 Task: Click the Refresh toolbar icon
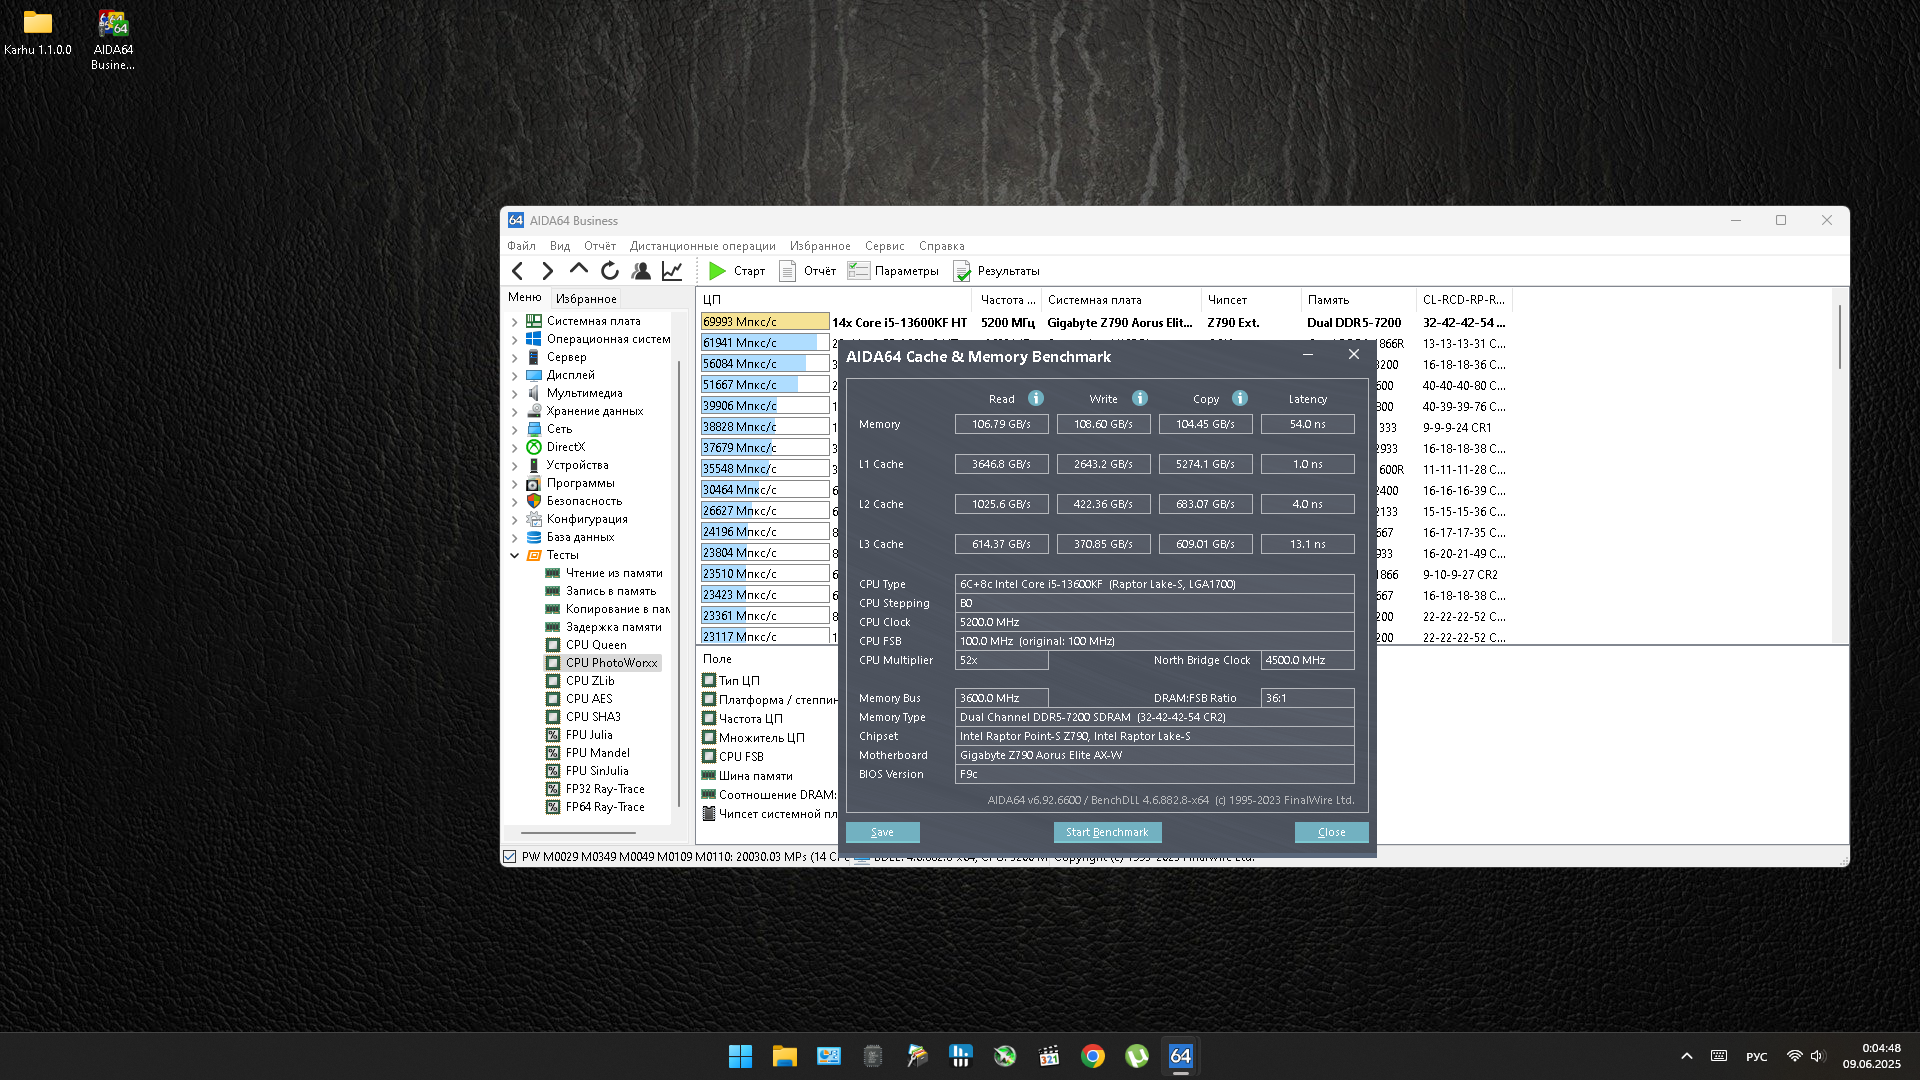[x=609, y=271]
